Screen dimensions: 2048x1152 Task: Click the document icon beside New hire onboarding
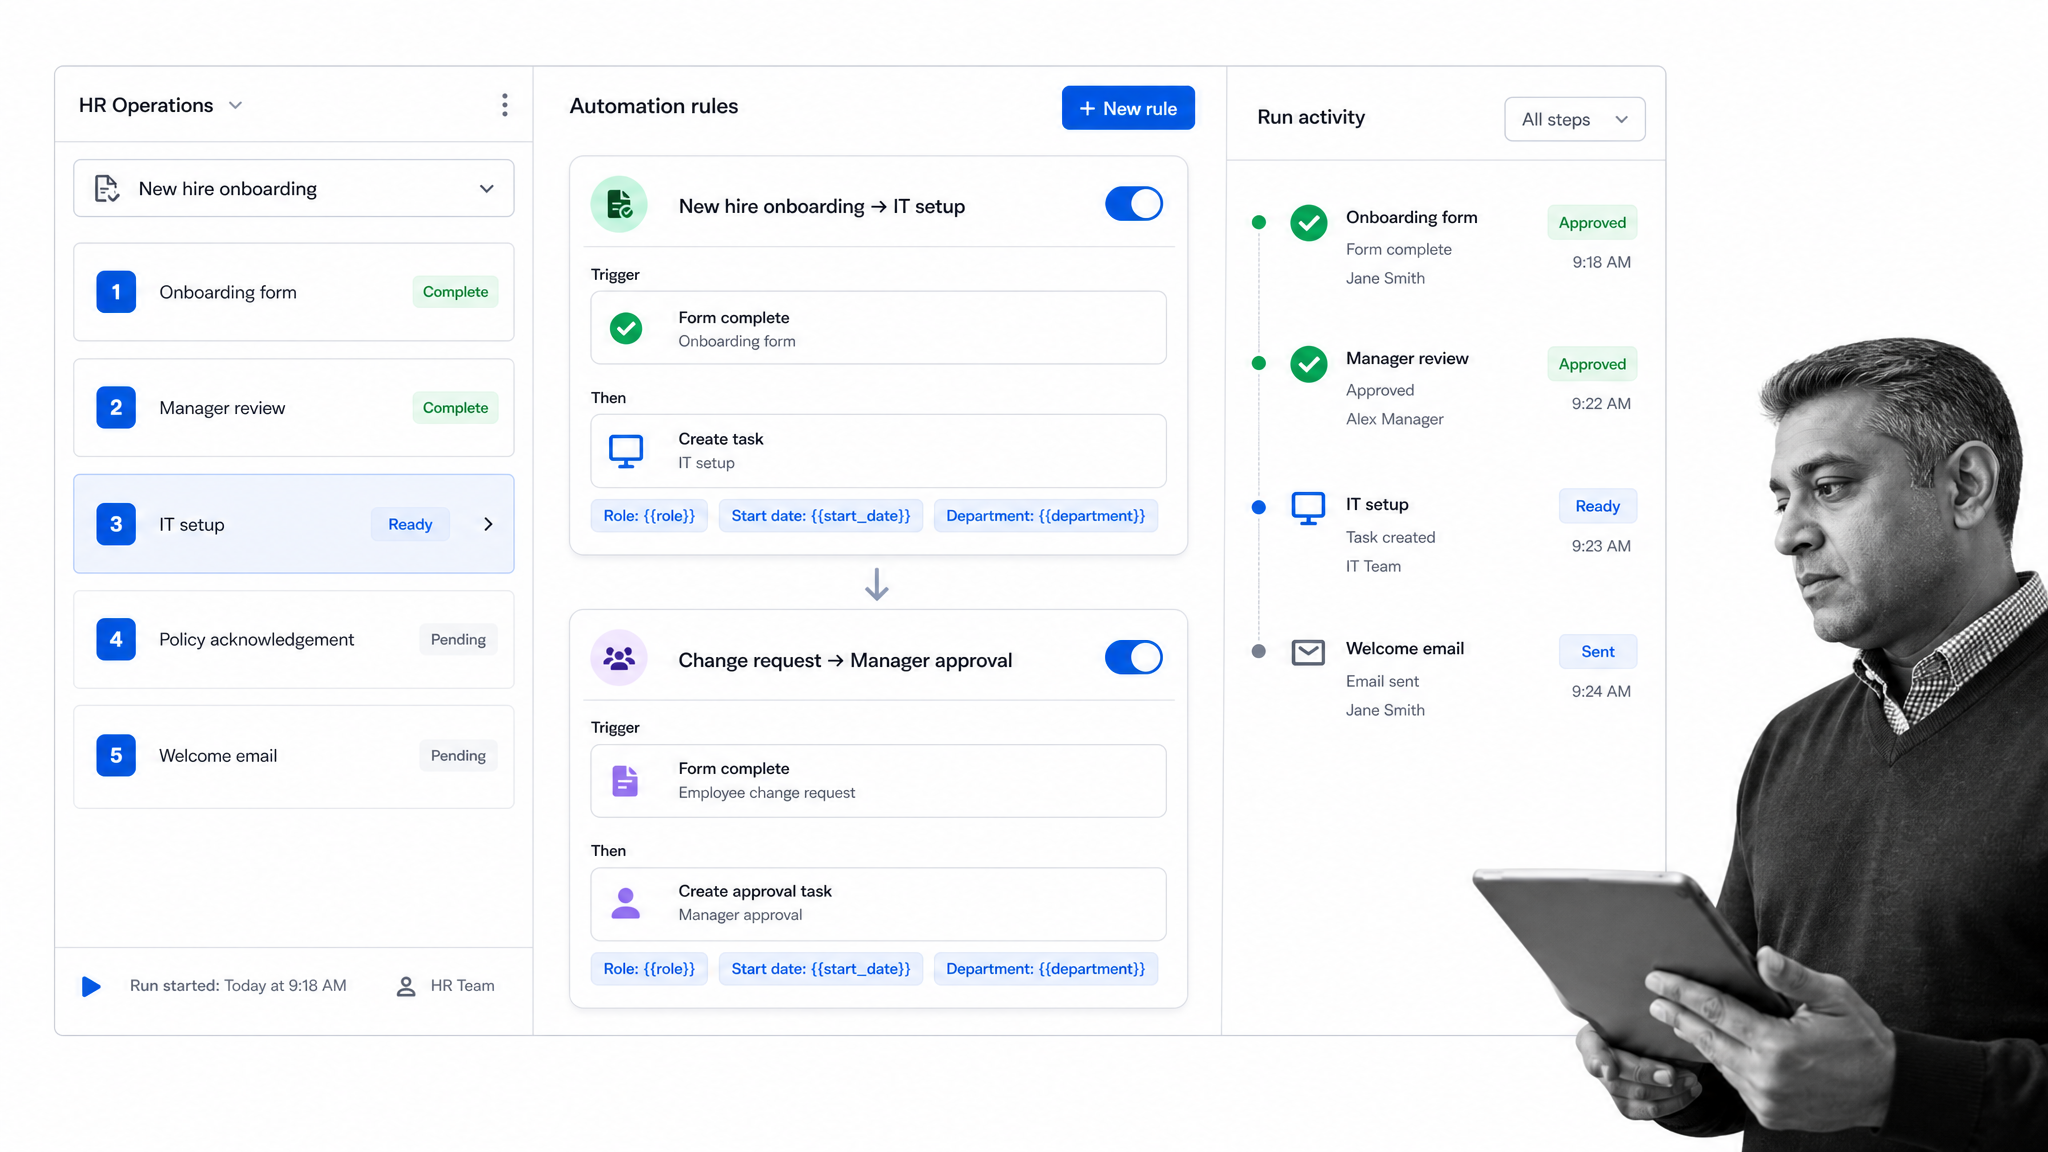107,188
